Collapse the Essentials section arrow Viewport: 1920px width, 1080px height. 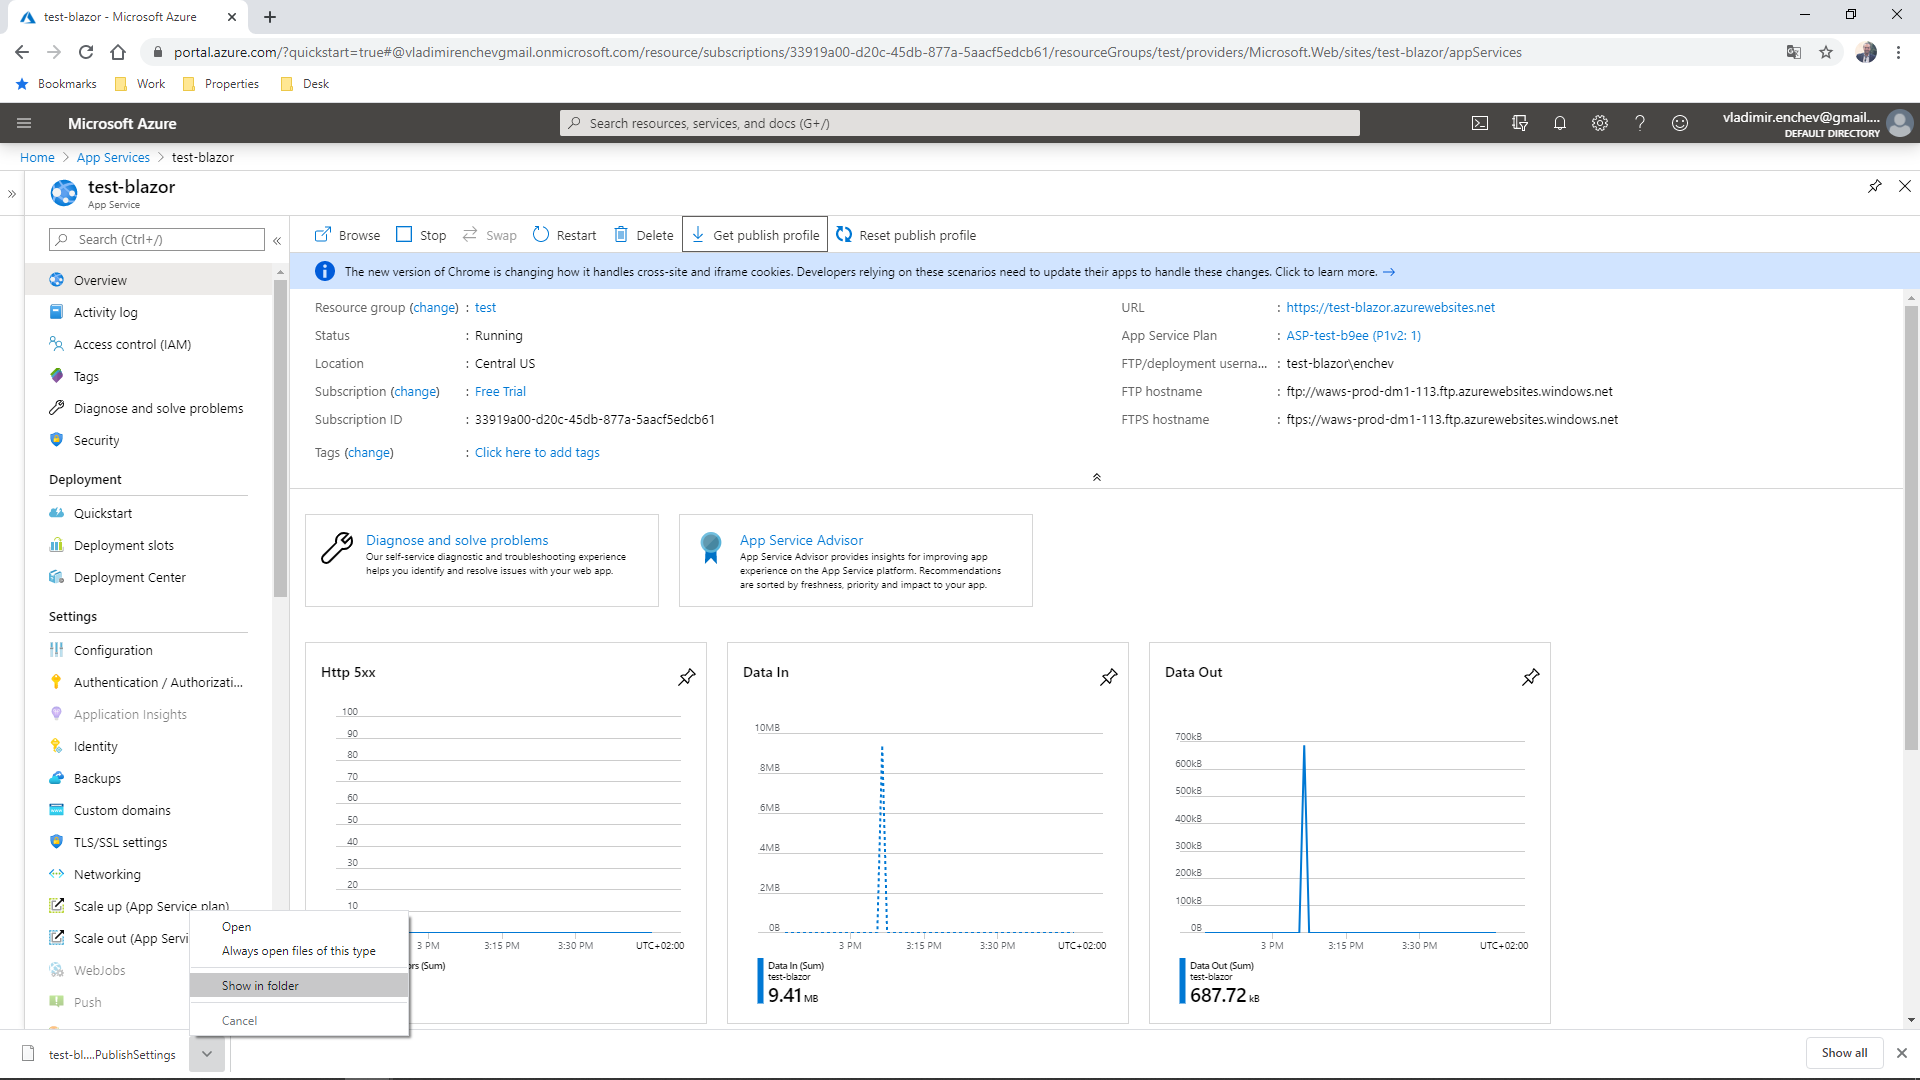(1097, 477)
